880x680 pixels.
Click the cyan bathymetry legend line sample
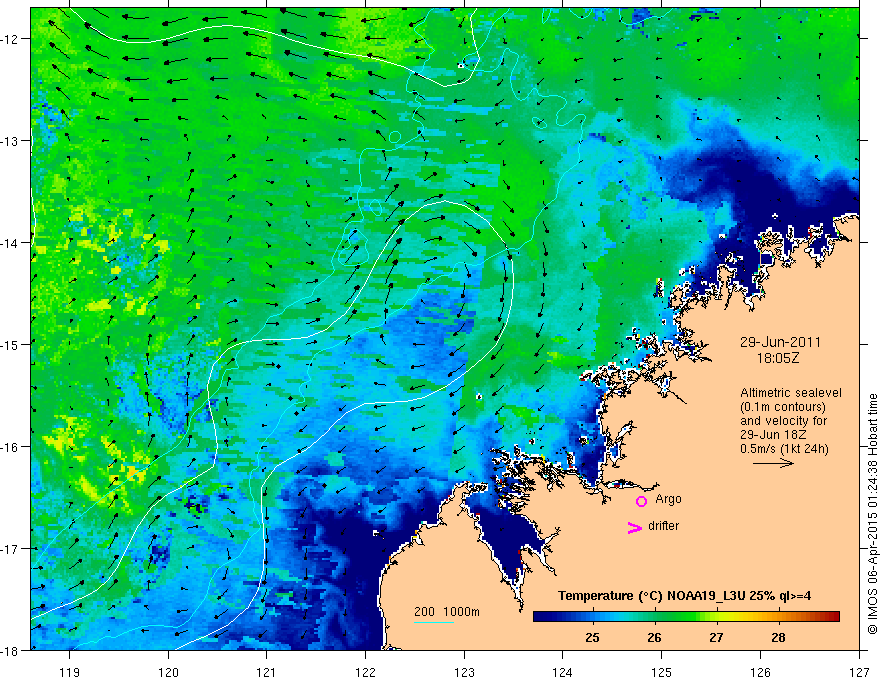[434, 622]
